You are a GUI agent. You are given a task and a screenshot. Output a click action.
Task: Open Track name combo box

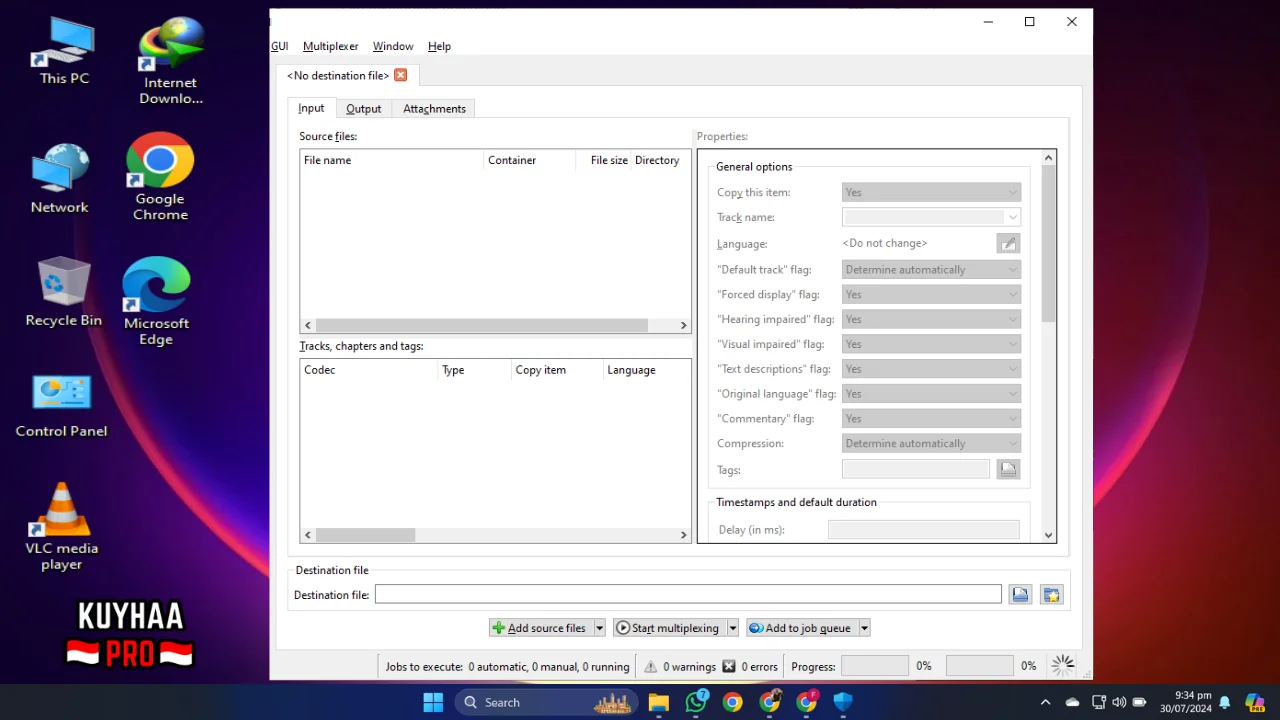[931, 217]
